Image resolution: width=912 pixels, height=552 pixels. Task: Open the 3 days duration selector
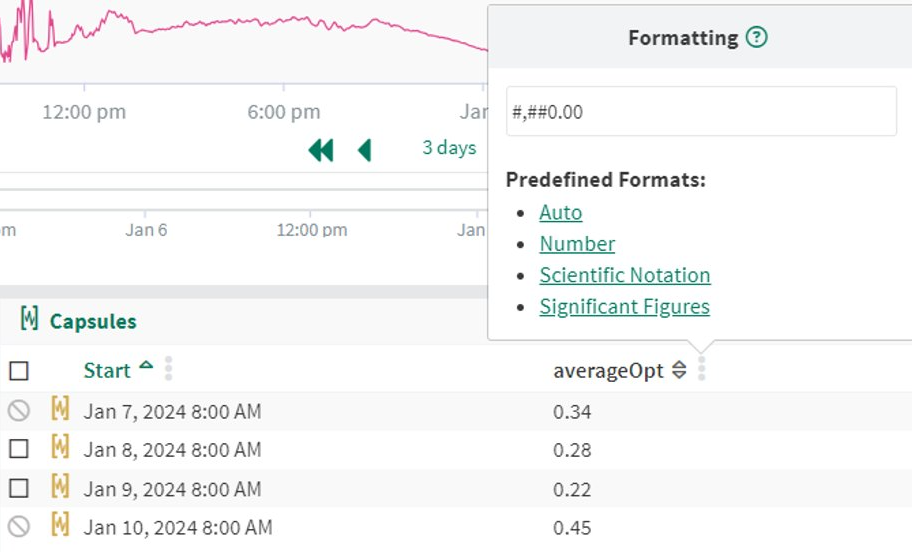pyautogui.click(x=449, y=148)
